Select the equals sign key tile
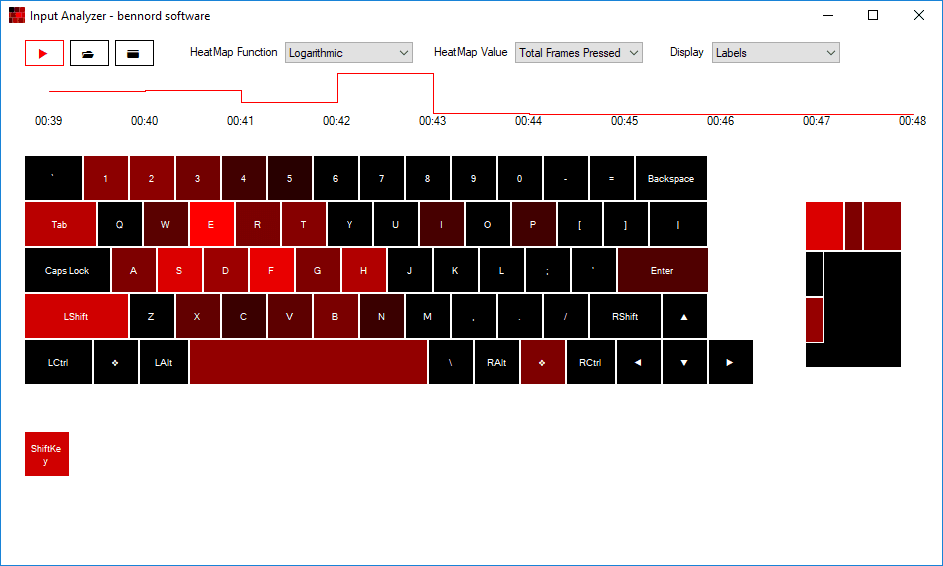This screenshot has width=943, height=566. [x=612, y=178]
